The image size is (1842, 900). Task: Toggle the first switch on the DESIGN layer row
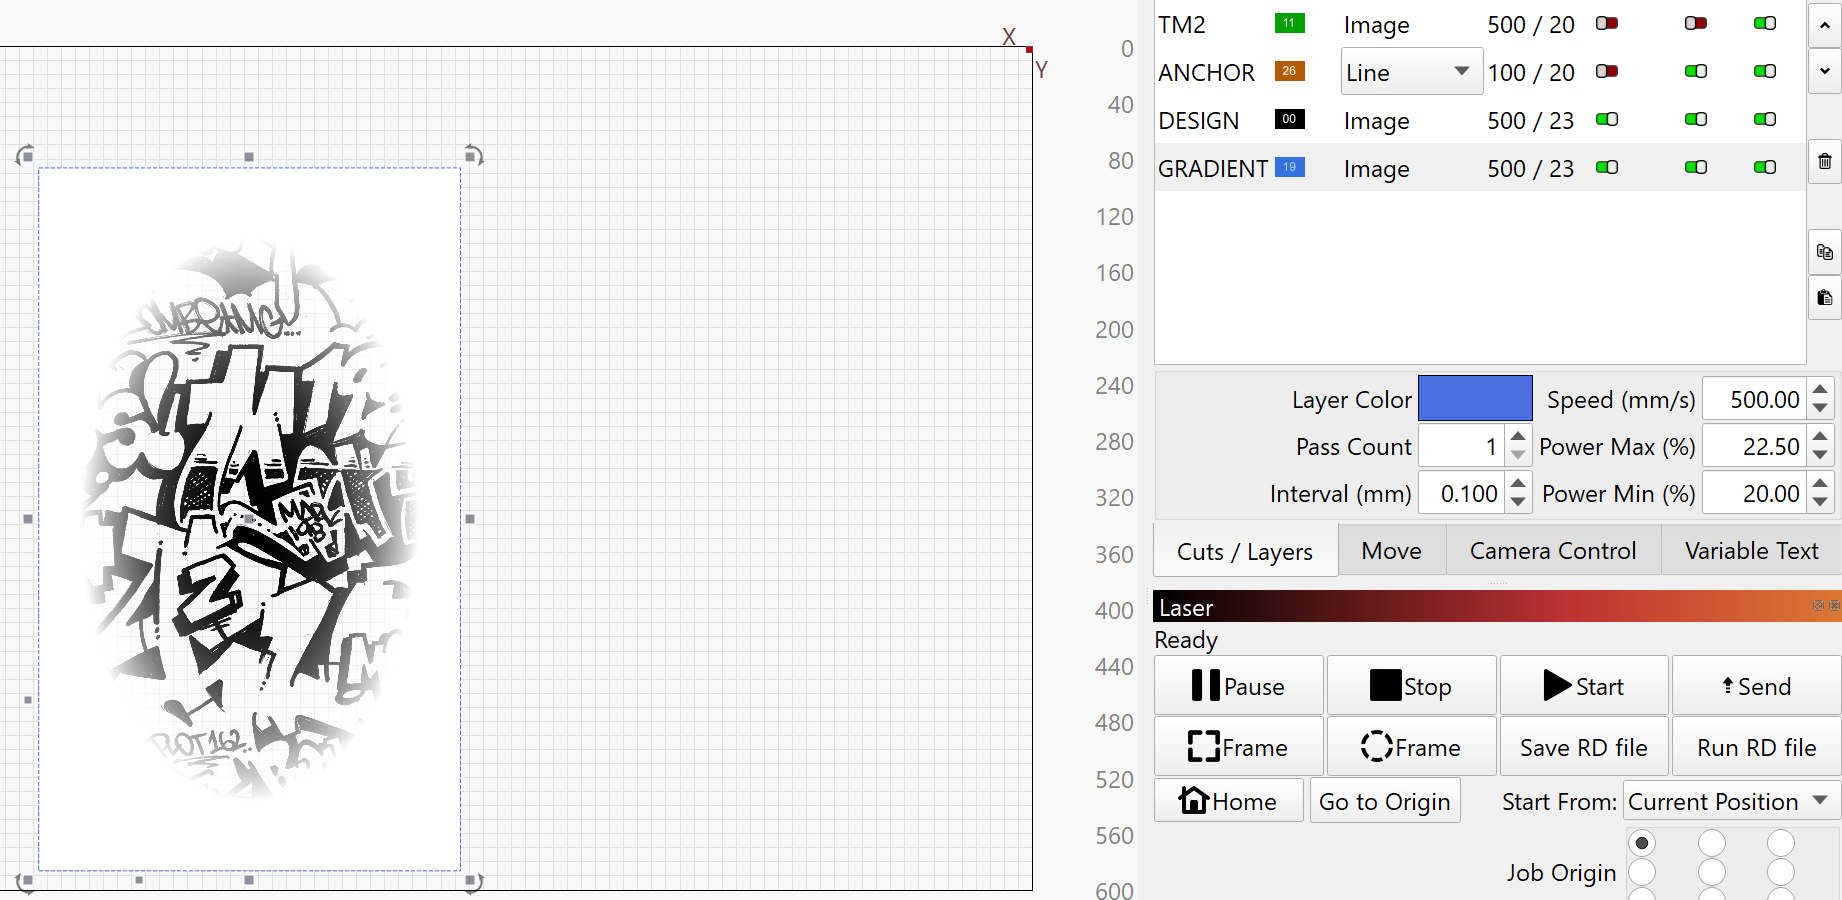1607,119
